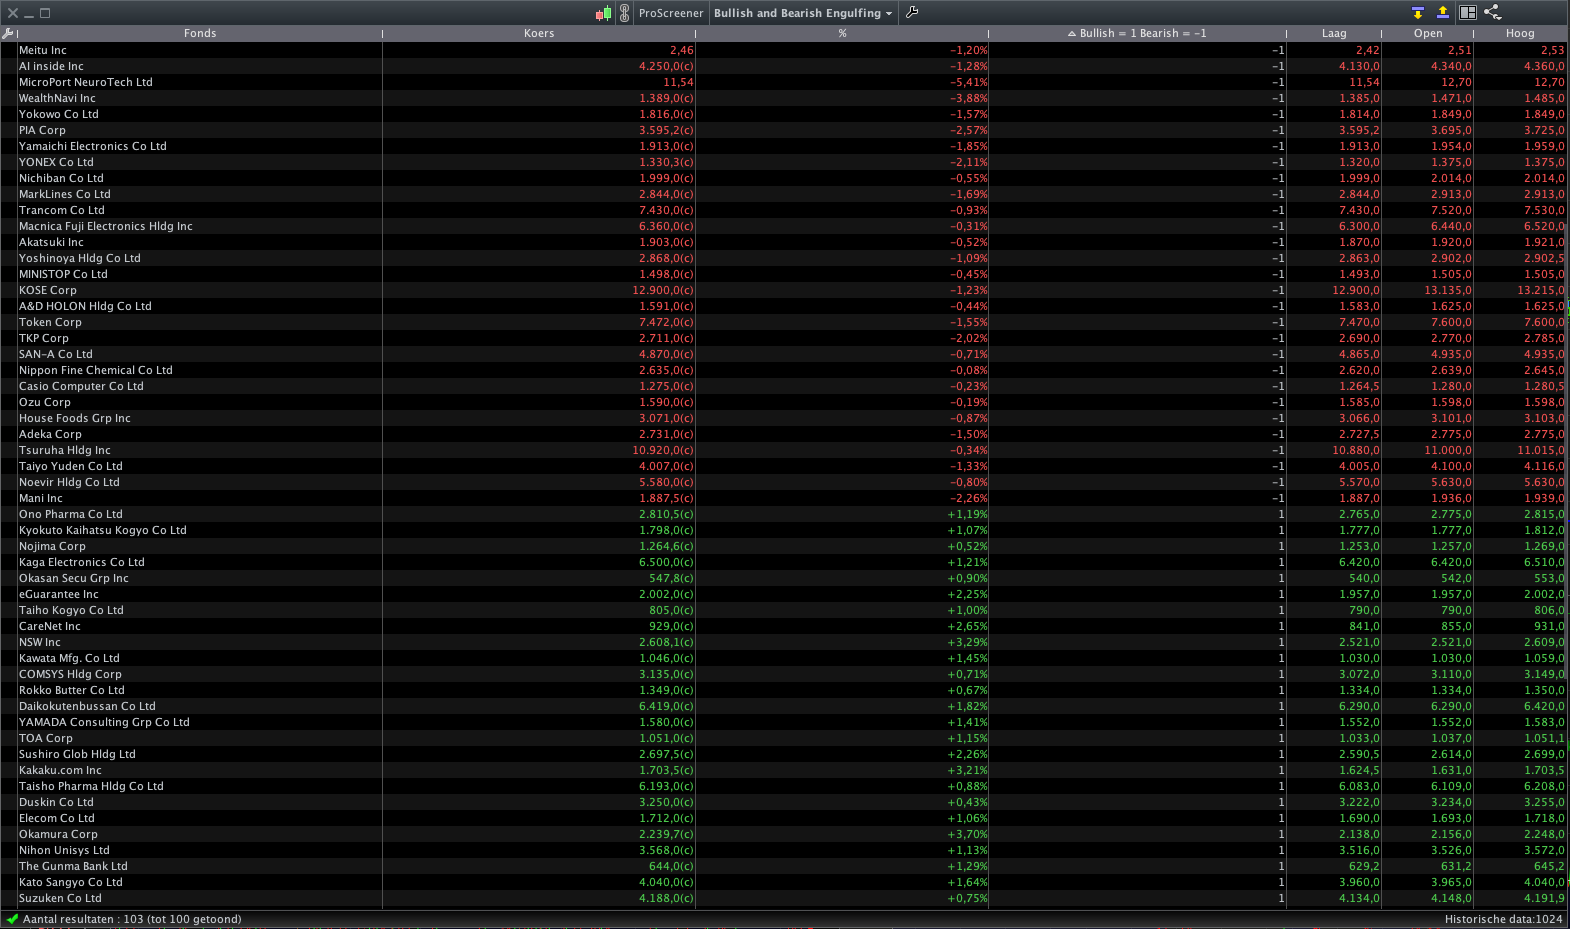Select KOSE Corp row
The height and width of the screenshot is (929, 1570).
point(784,290)
